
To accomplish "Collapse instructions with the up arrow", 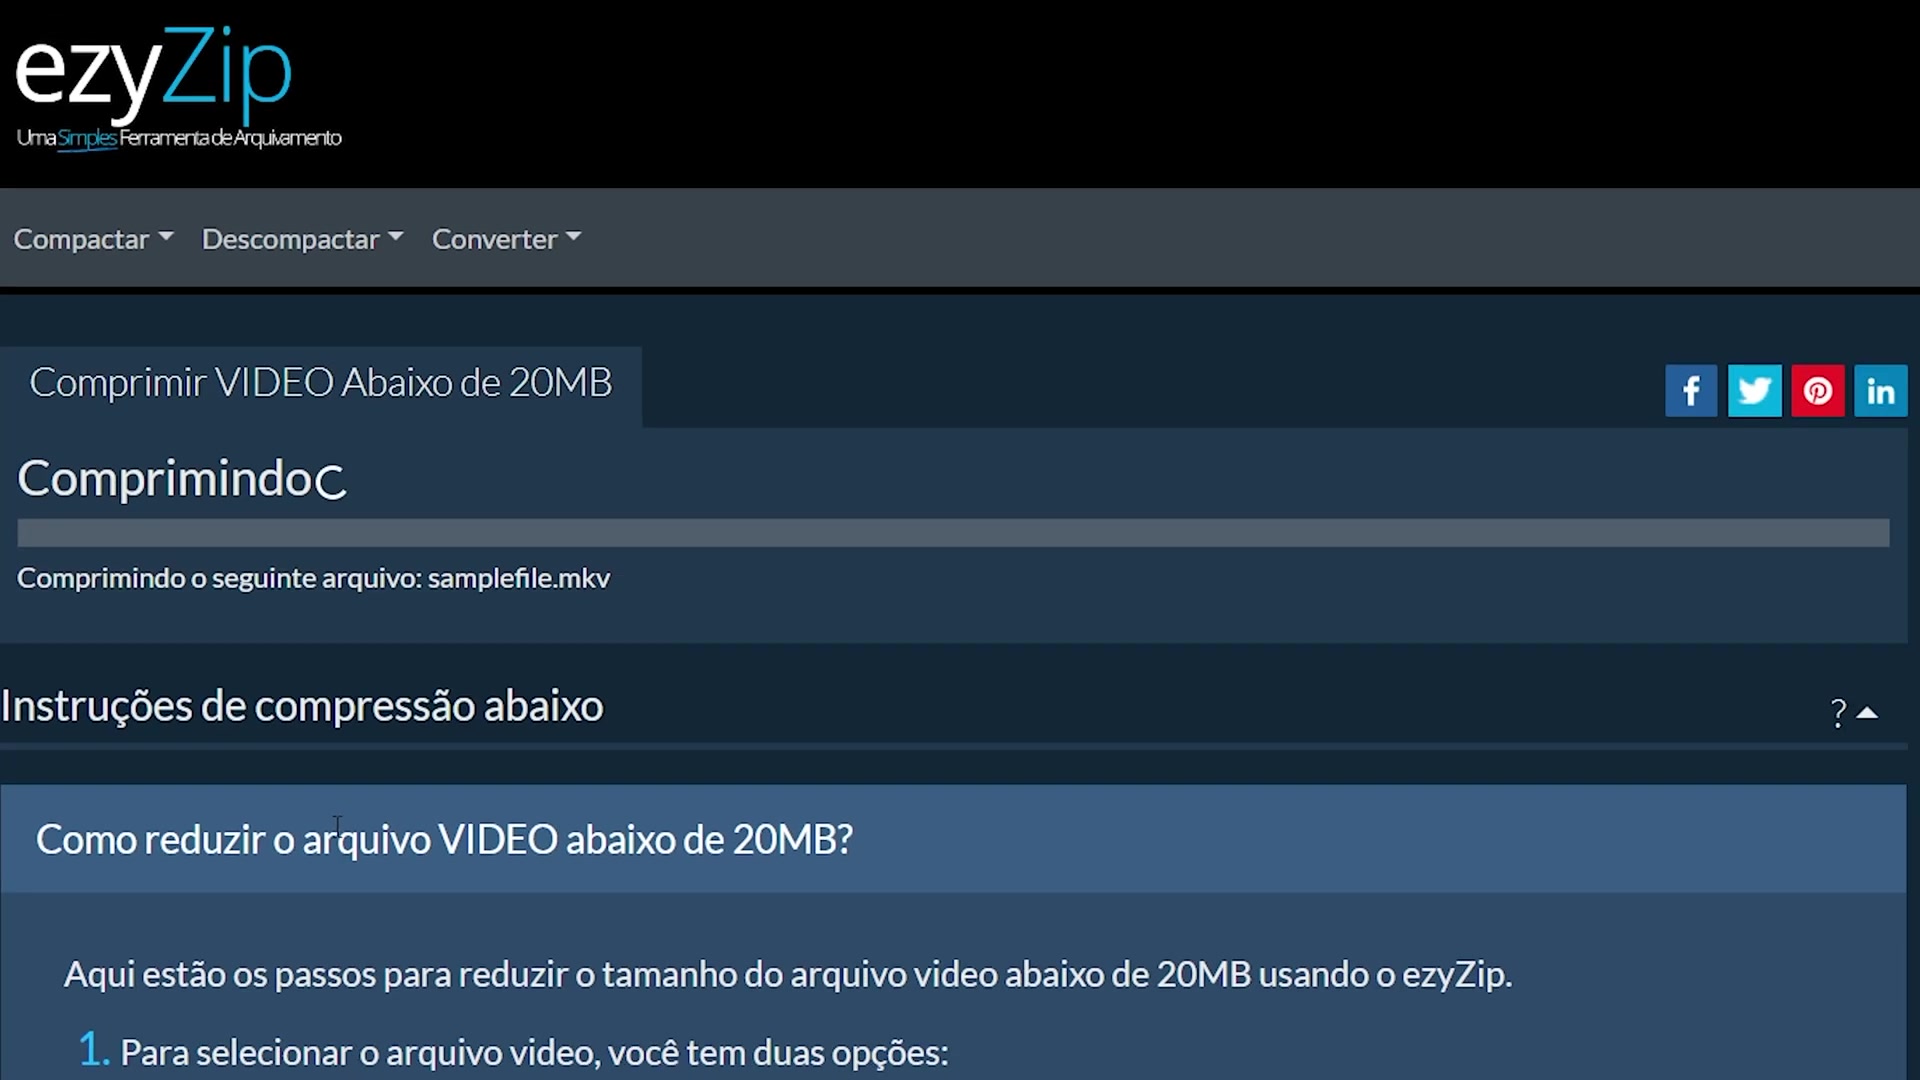I will [1867, 713].
